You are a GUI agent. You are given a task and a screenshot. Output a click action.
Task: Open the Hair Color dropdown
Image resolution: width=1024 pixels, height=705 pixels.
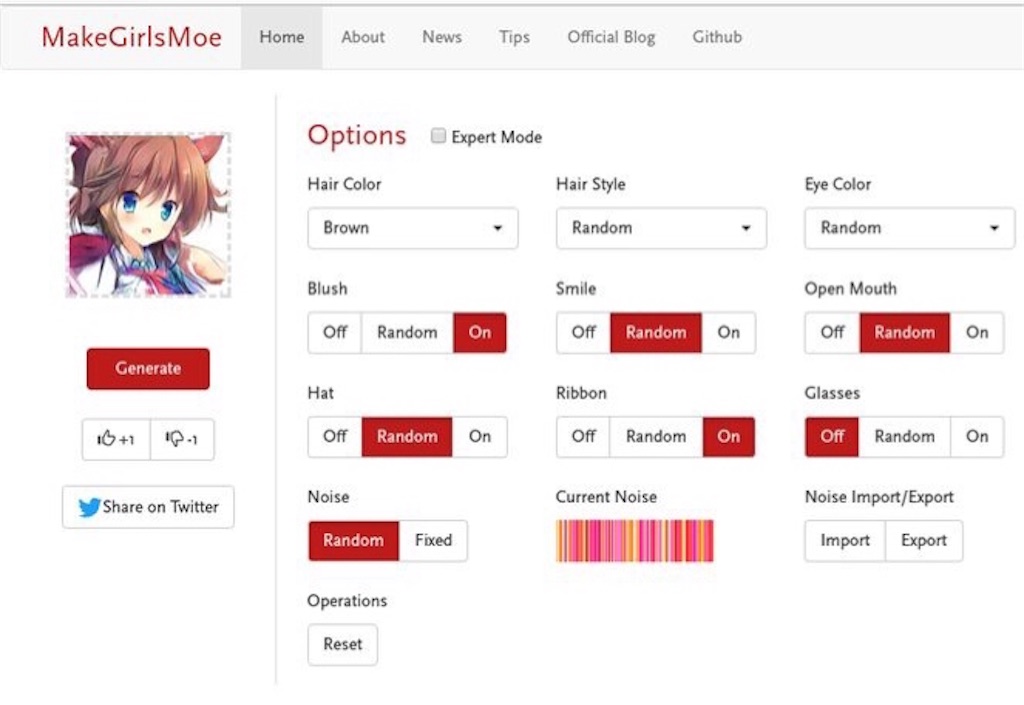[x=413, y=228]
